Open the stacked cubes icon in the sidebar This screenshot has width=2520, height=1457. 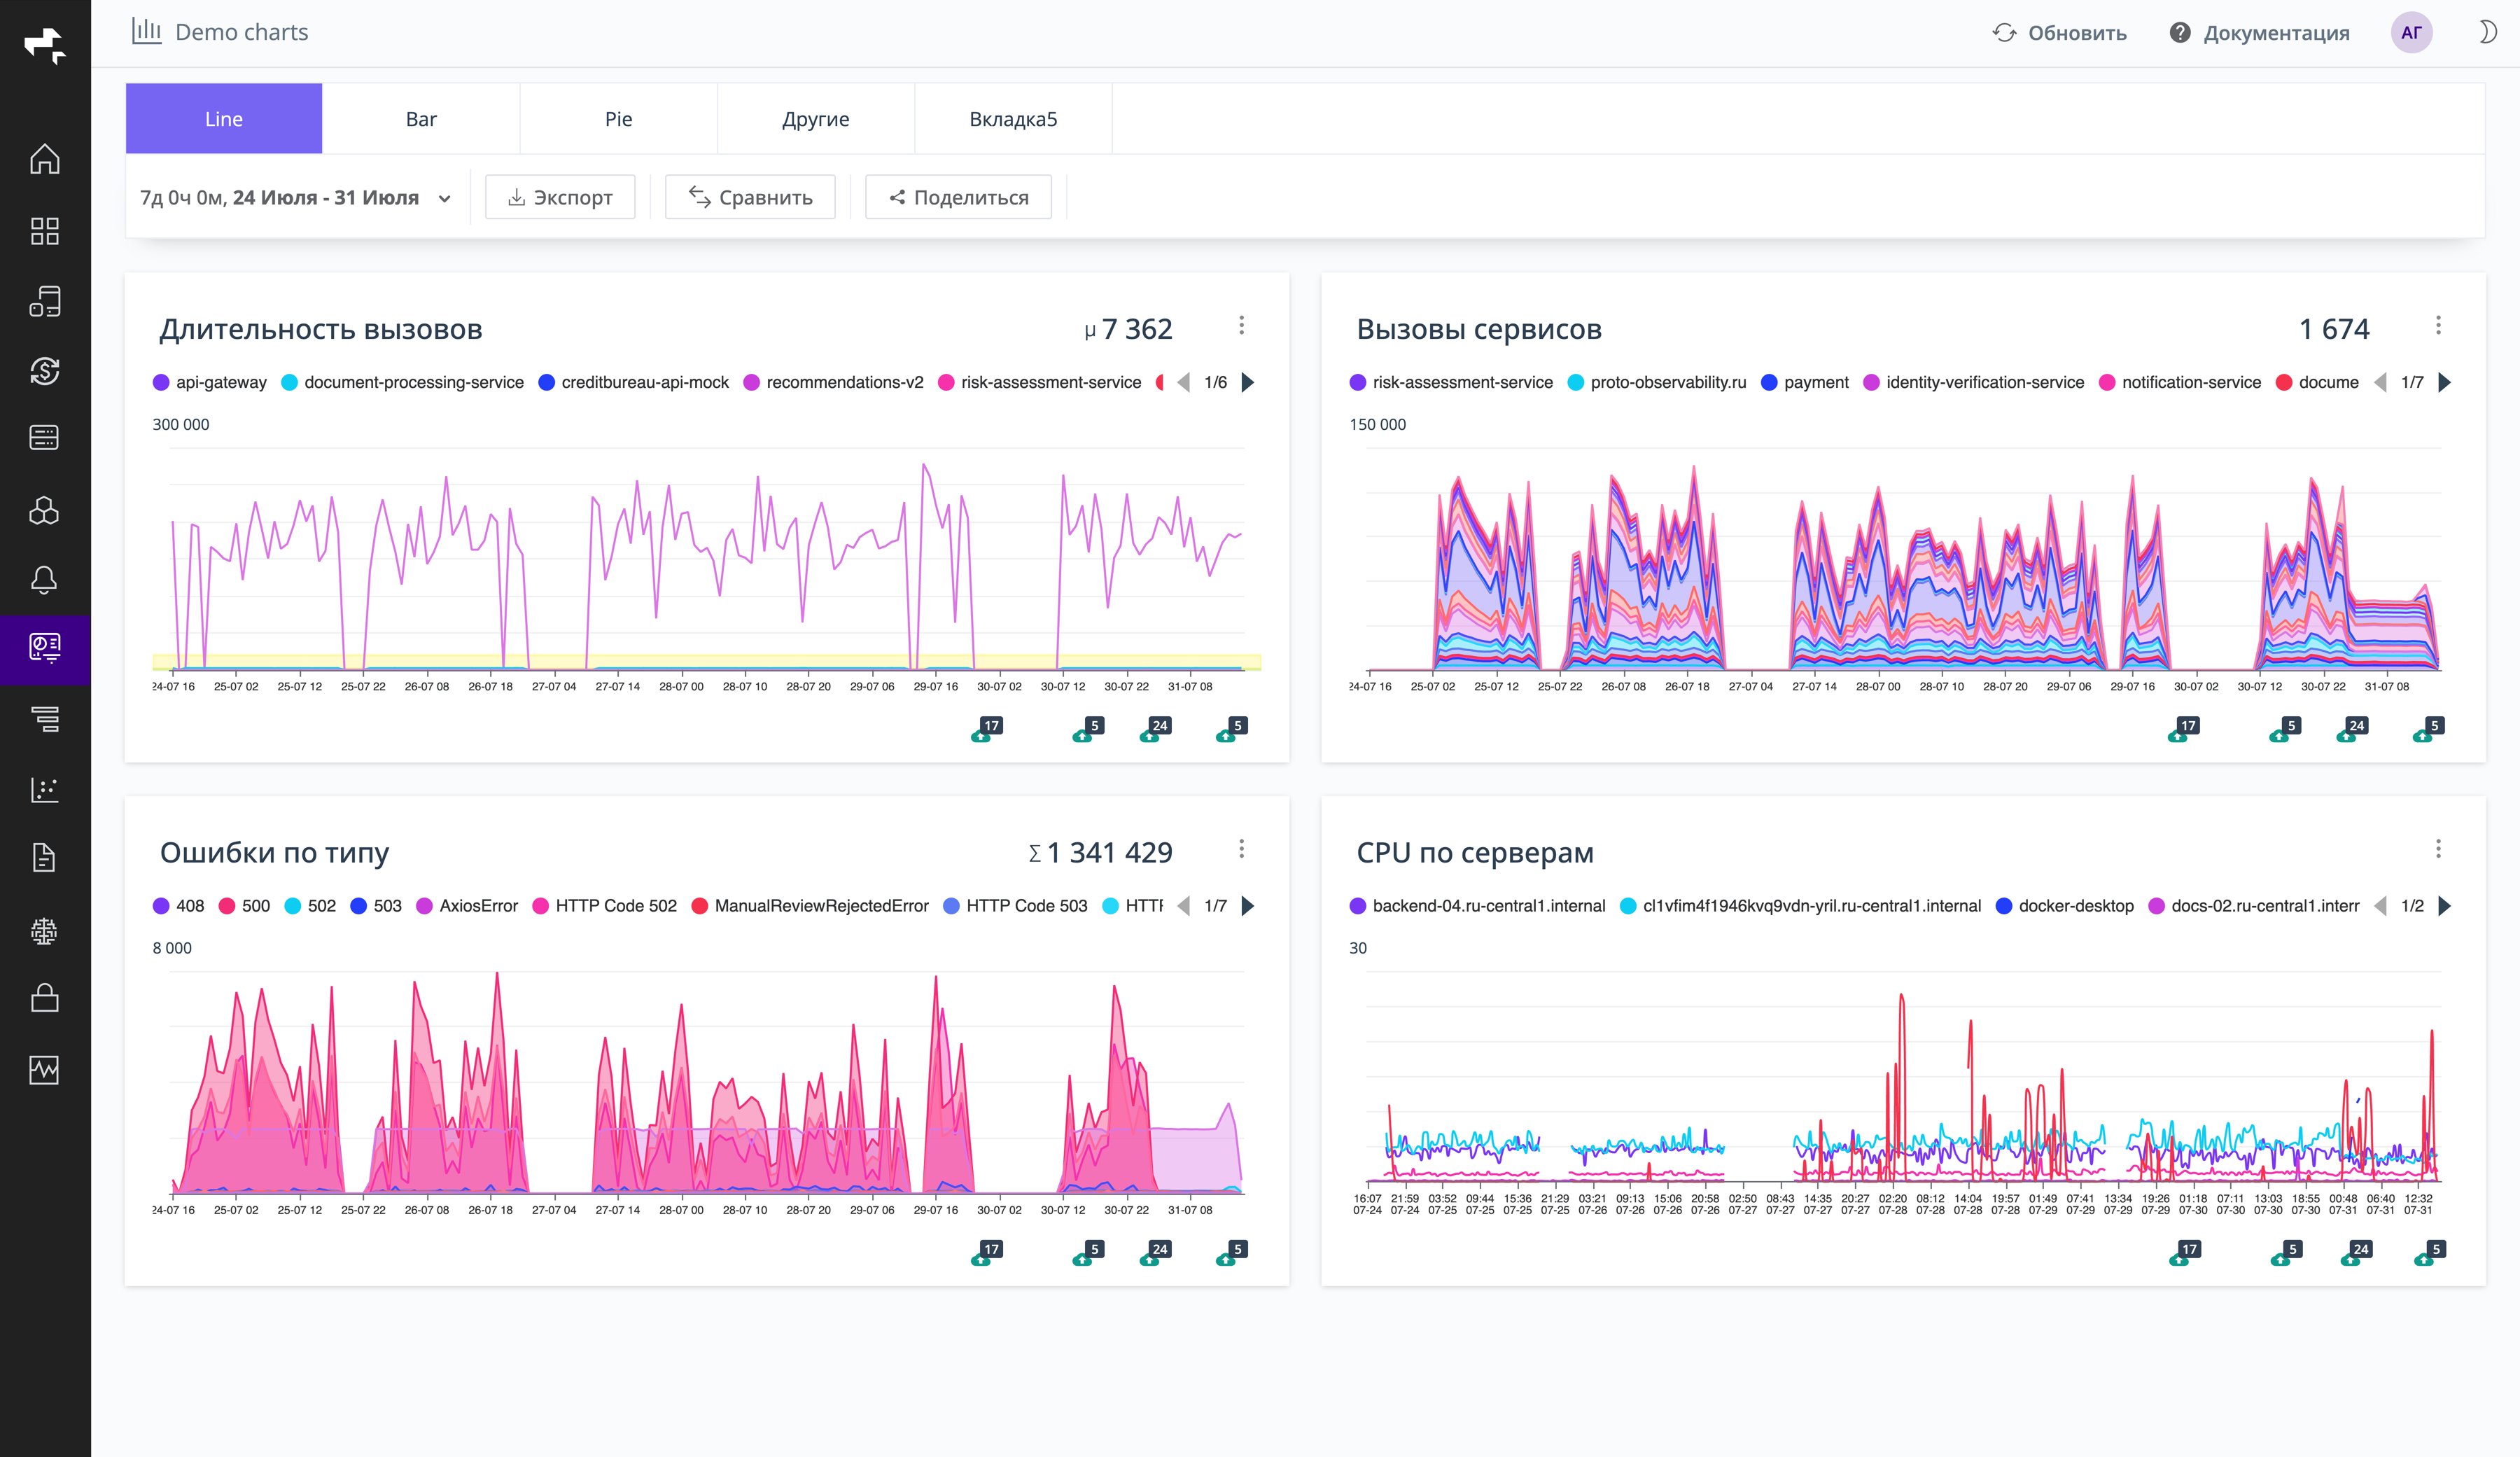tap(45, 510)
